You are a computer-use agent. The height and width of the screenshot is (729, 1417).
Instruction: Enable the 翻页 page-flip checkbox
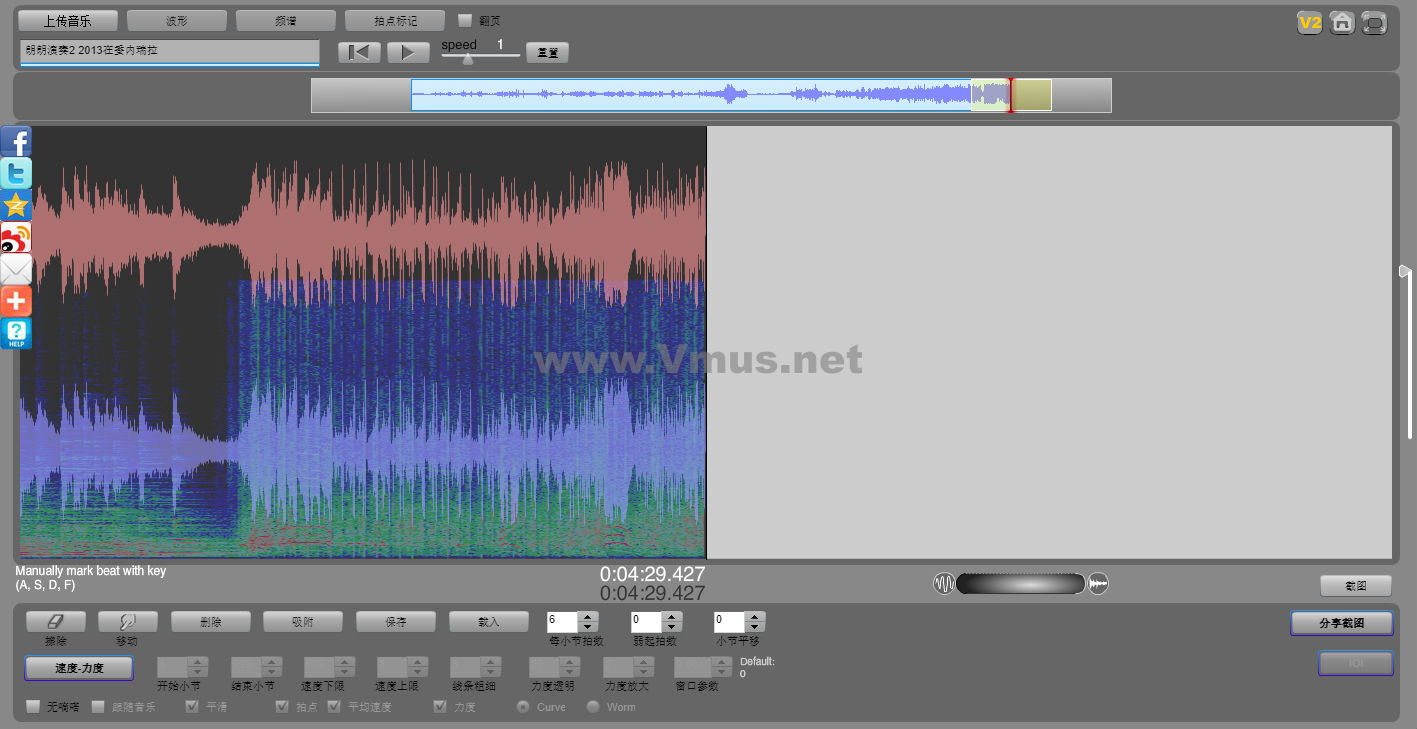click(465, 20)
